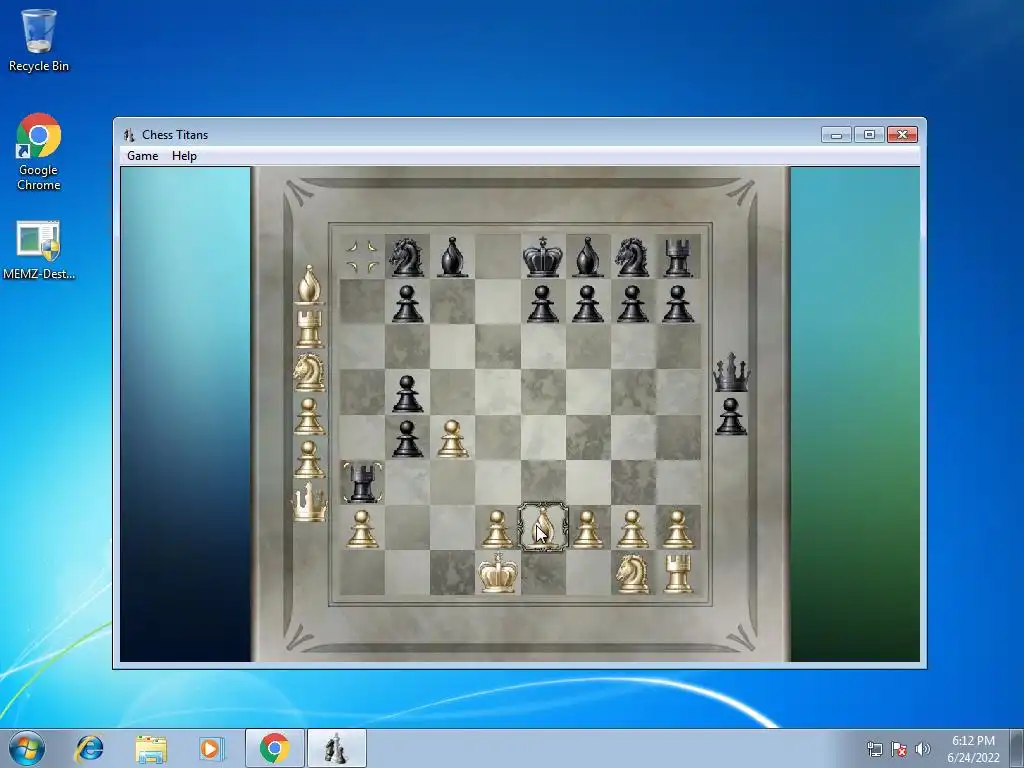Click the black knight beside the highlighted top-left square
The height and width of the screenshot is (768, 1024).
point(406,257)
